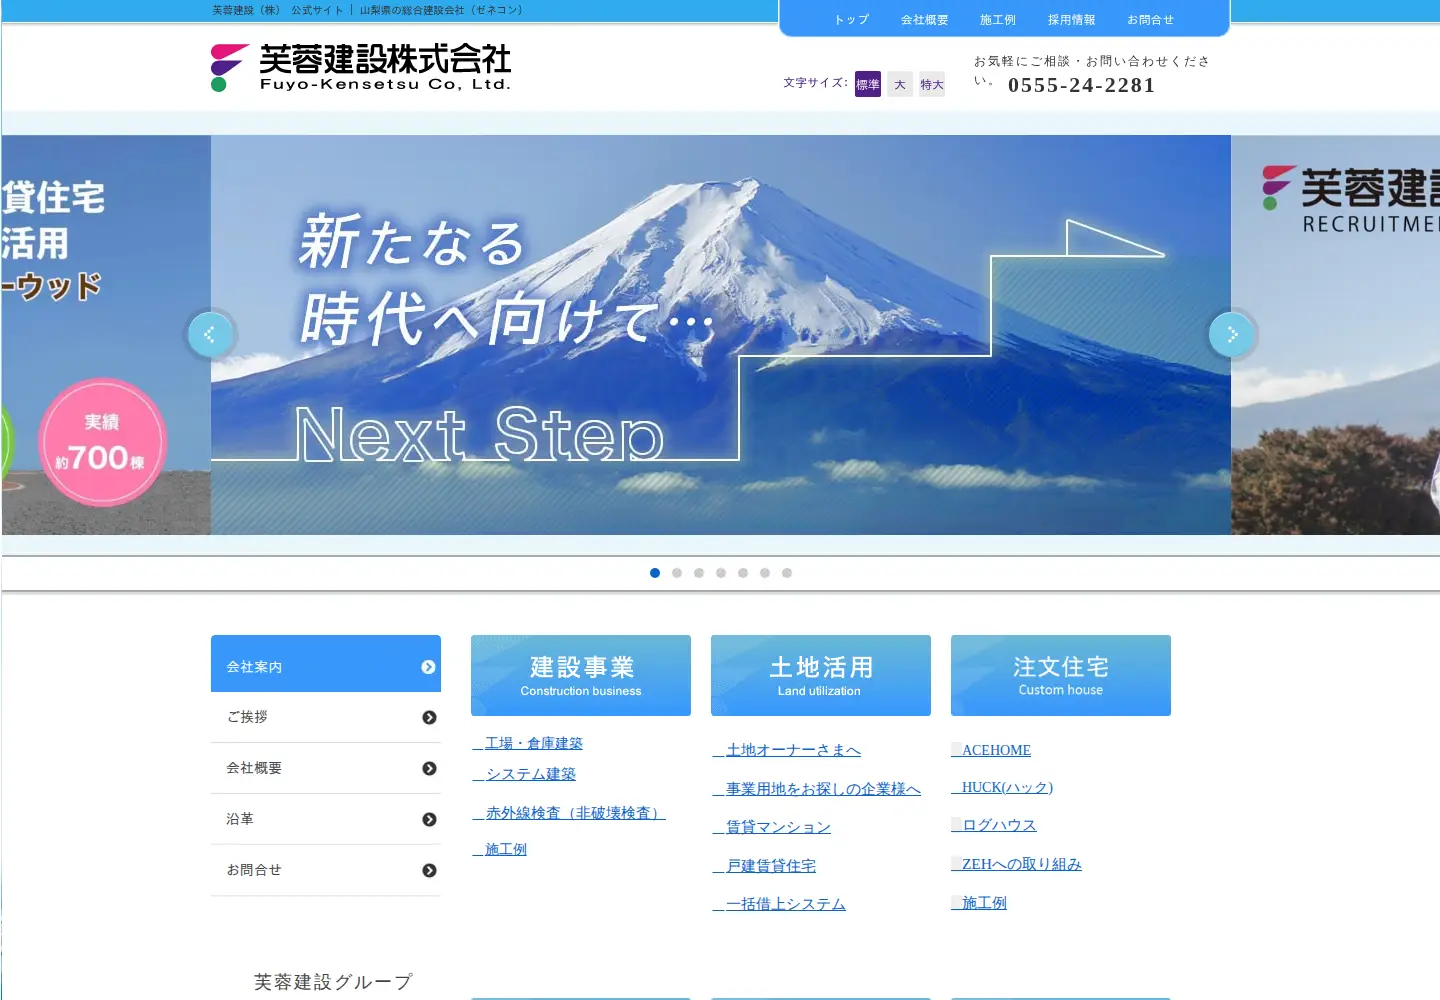Click the partial 賃貸住宅 slide at left
Screen dimensions: 1440x1000
click(x=106, y=335)
